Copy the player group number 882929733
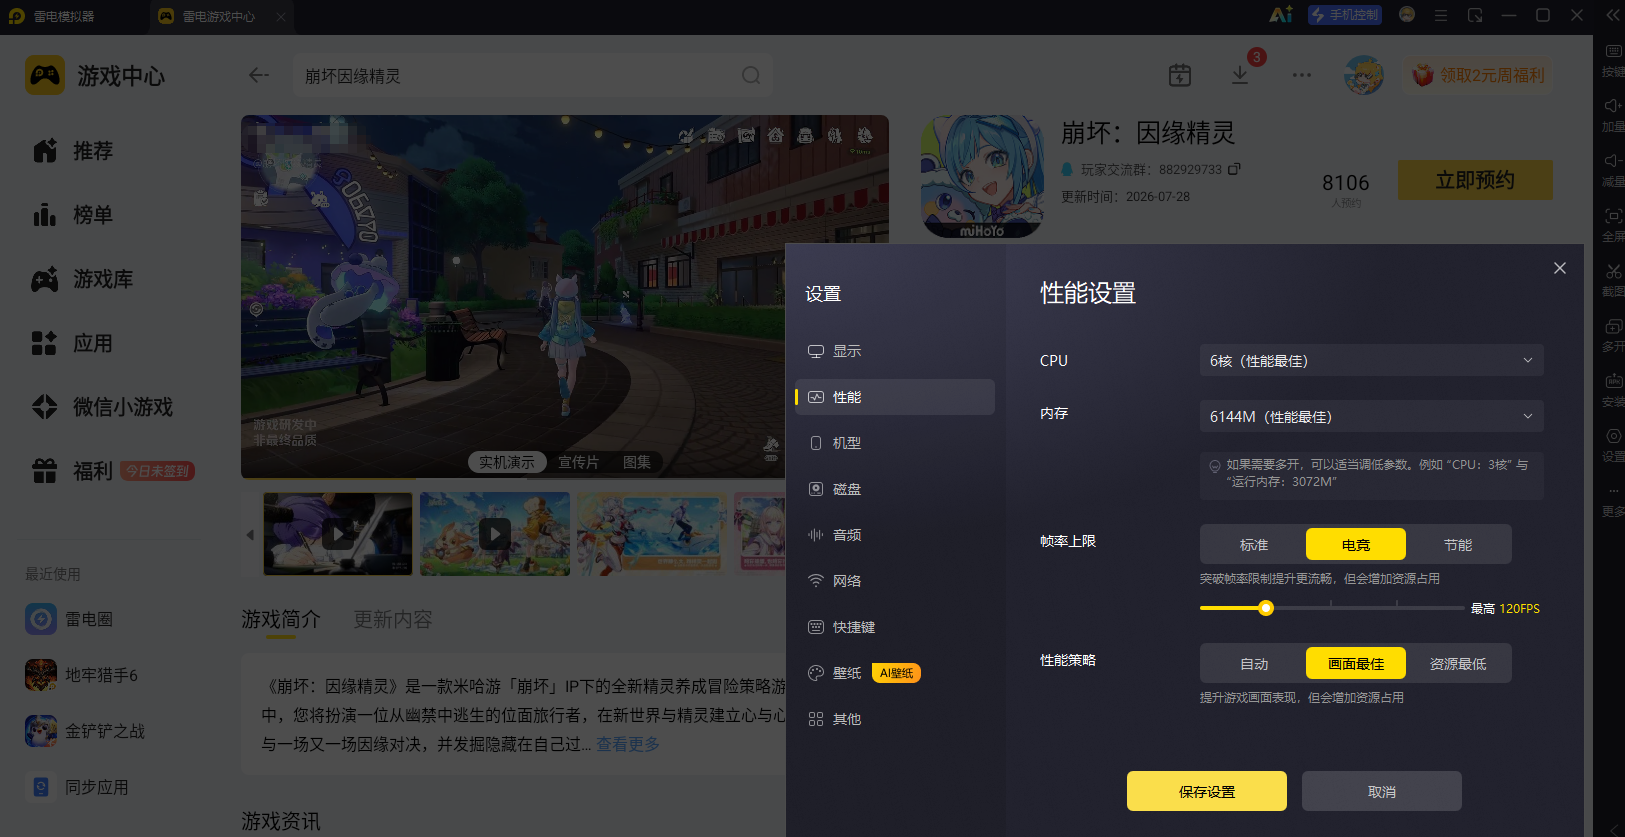This screenshot has width=1625, height=837. pyautogui.click(x=1234, y=169)
